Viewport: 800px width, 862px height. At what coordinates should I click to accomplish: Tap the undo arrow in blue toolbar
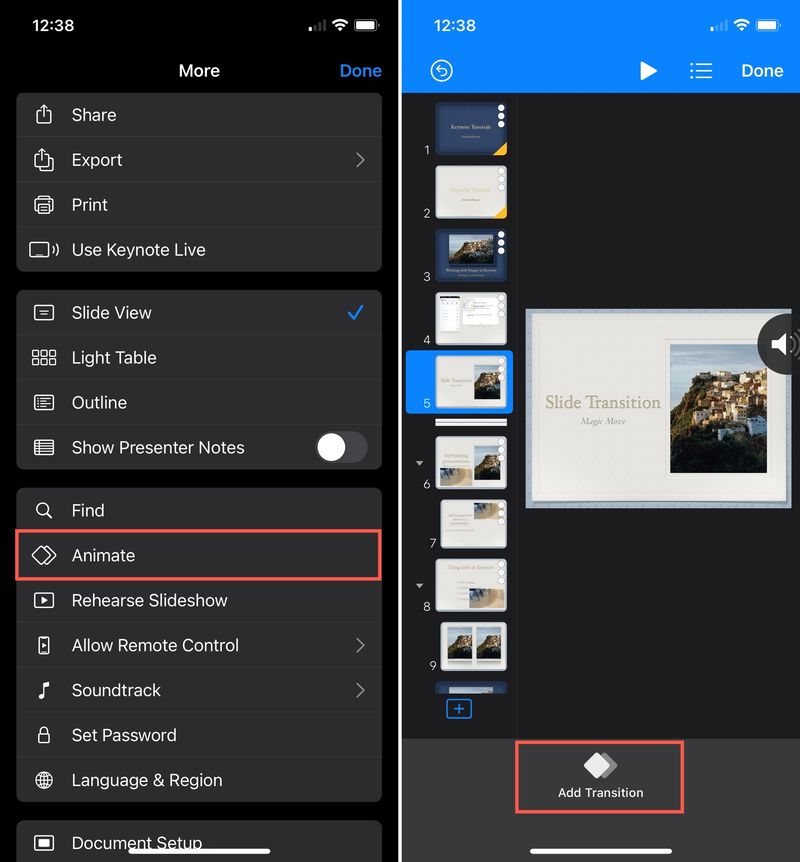pyautogui.click(x=442, y=70)
